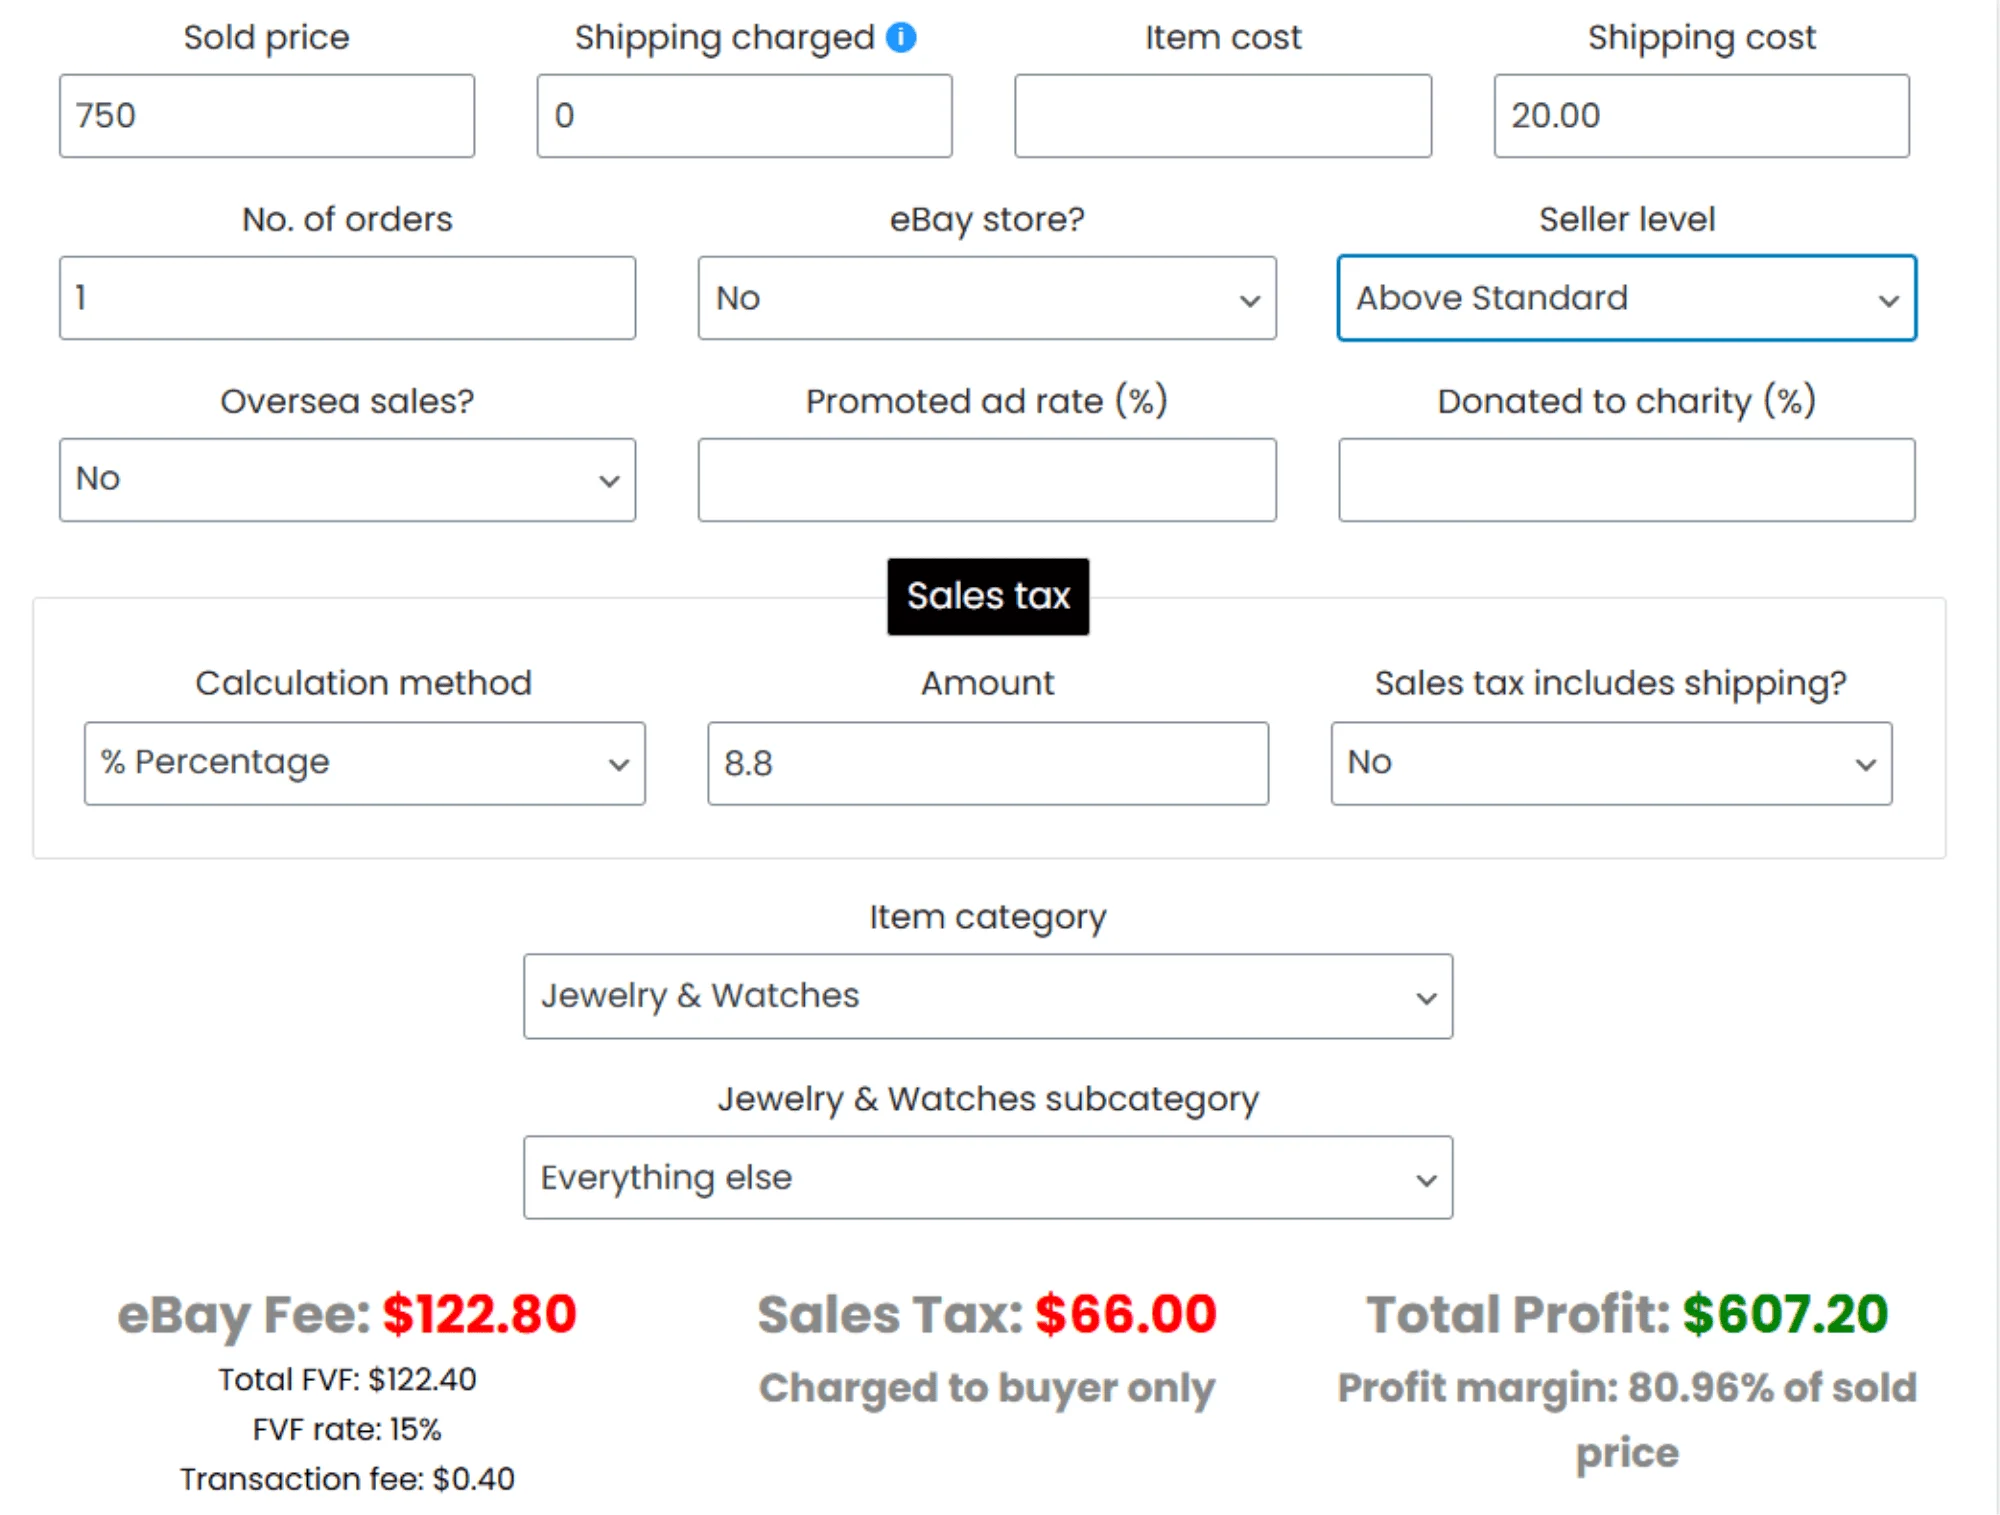2000x1515 pixels.
Task: Open the Calculation method dropdown
Action: (x=364, y=763)
